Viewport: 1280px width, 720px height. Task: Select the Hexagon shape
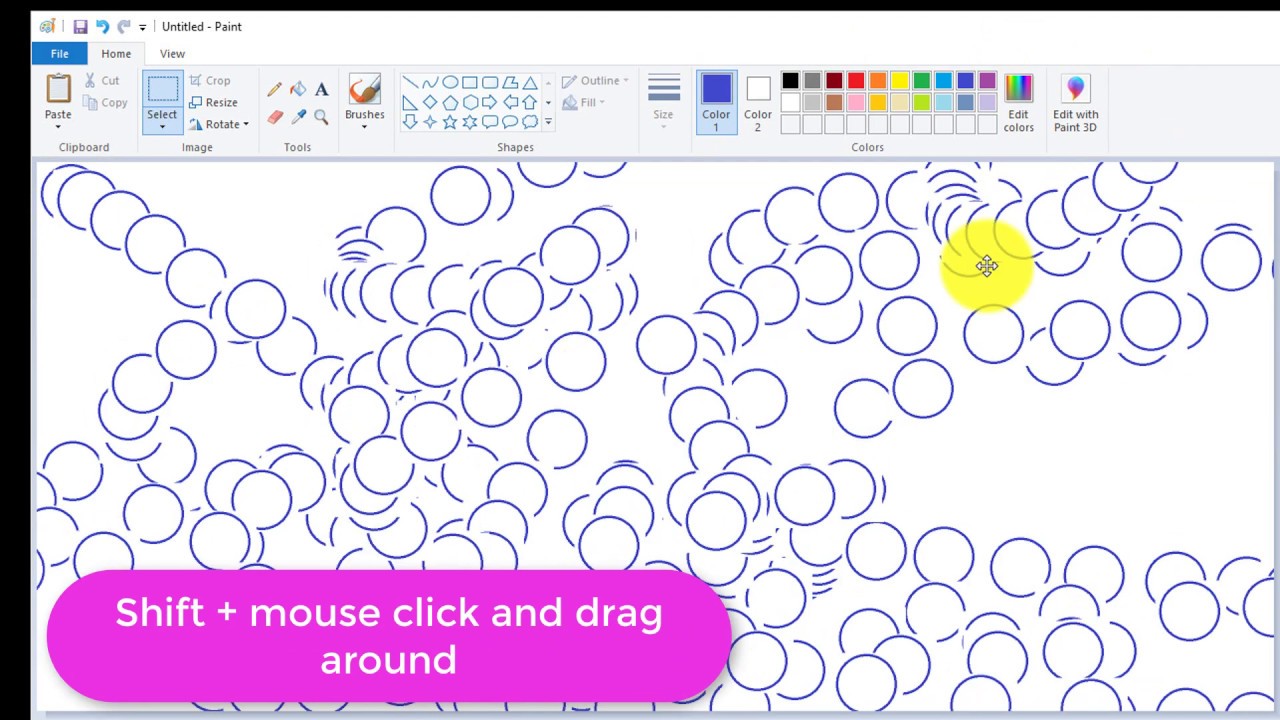point(470,102)
